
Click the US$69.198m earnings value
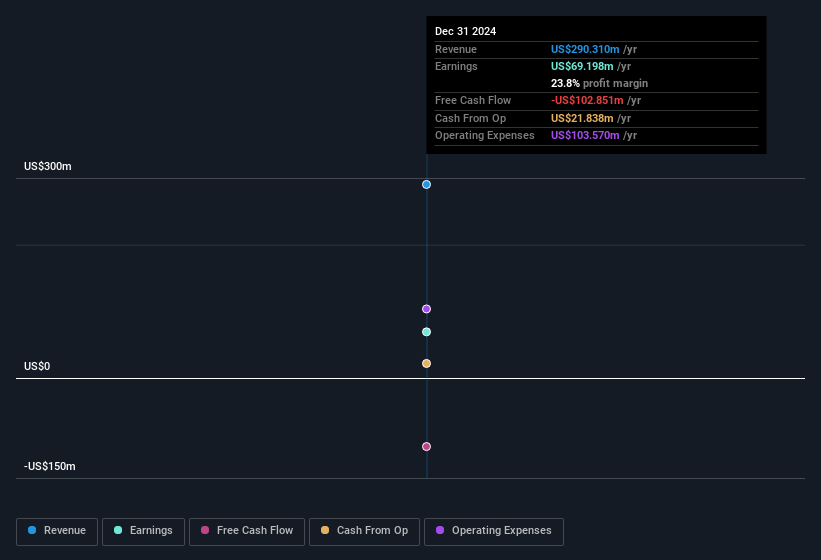(582, 66)
